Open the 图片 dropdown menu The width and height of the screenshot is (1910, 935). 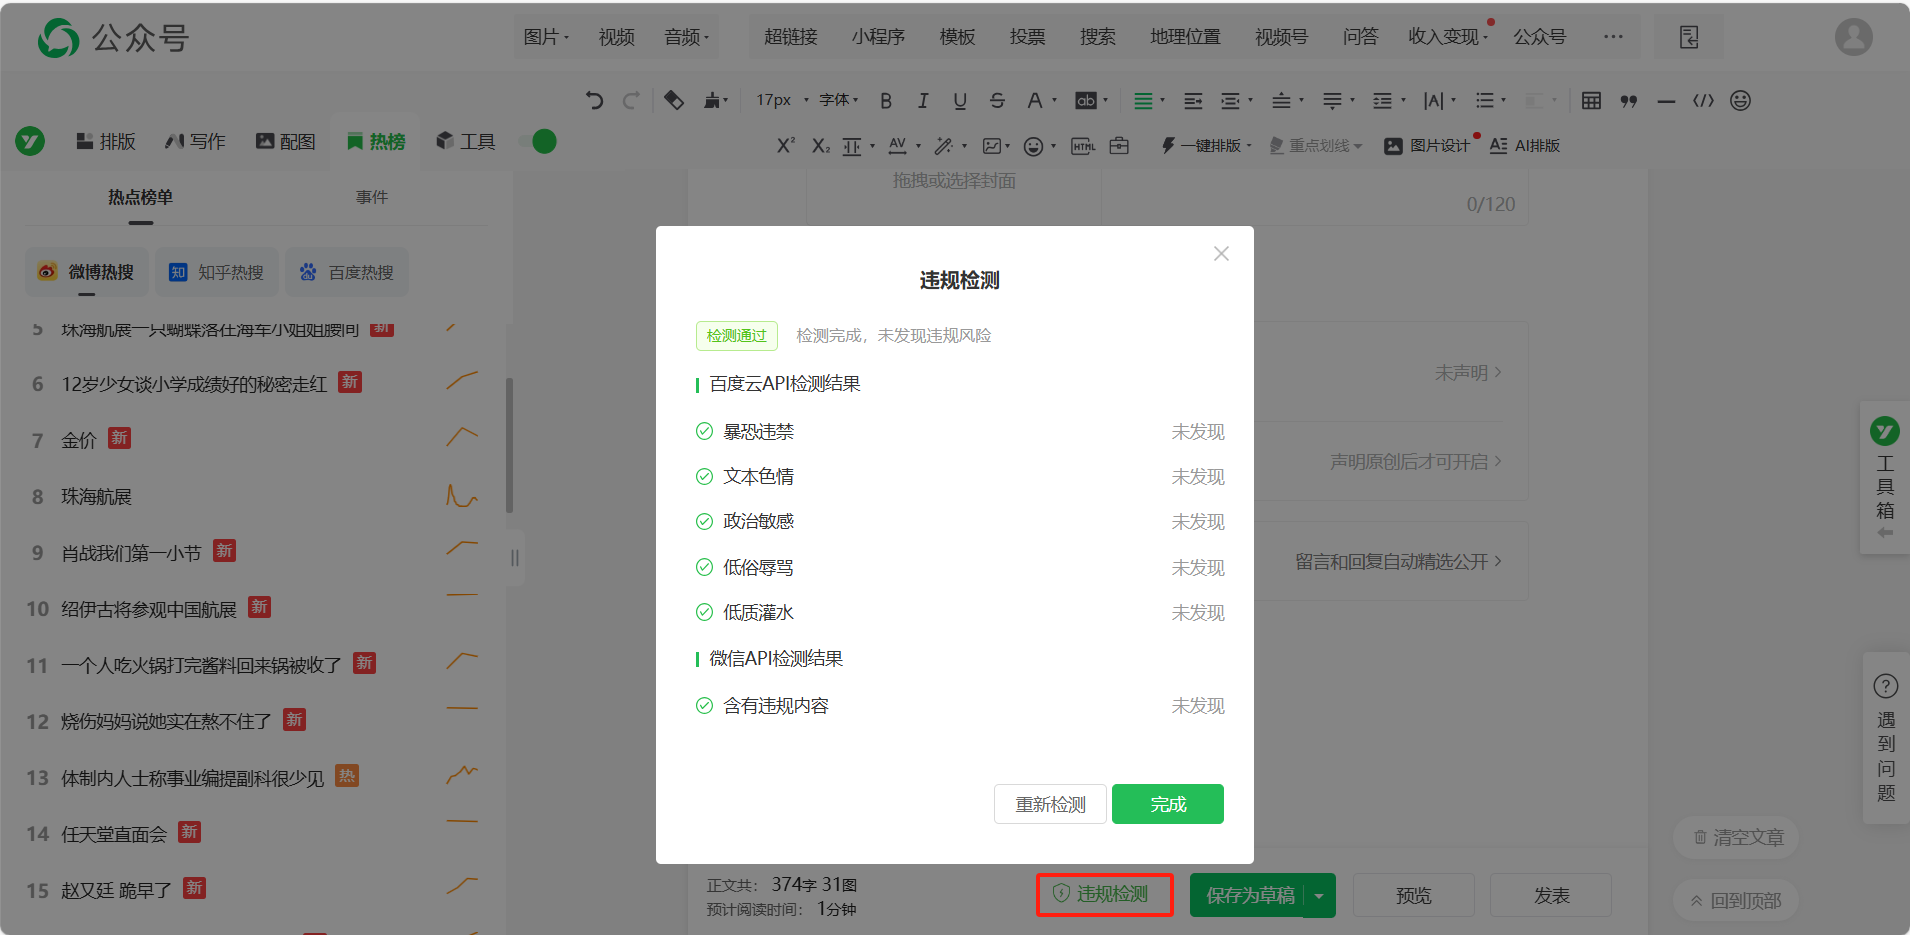point(546,37)
